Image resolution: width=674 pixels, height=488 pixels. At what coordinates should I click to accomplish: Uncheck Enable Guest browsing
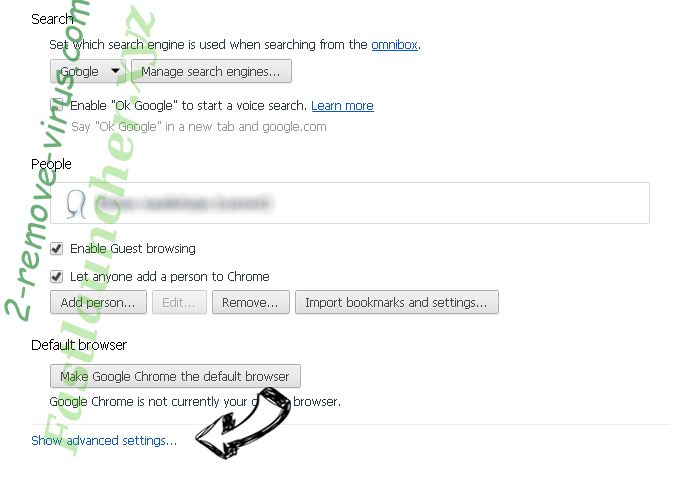(57, 249)
